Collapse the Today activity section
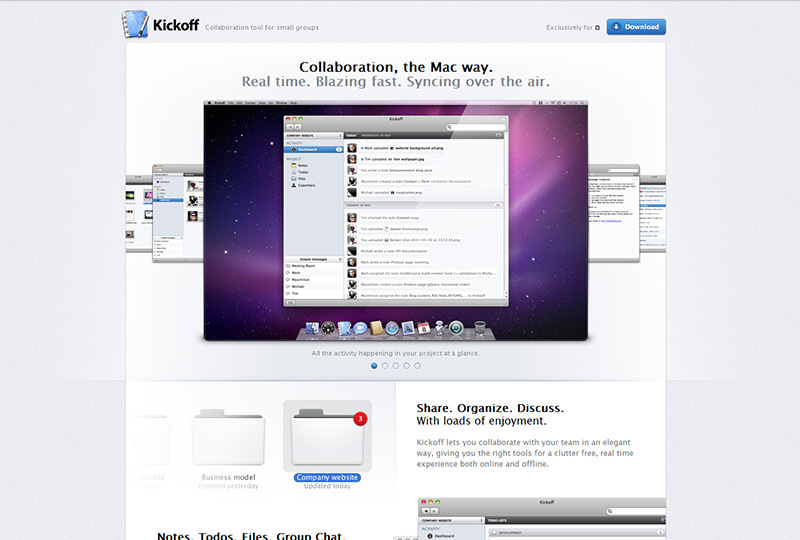The image size is (800, 540). coord(498,135)
